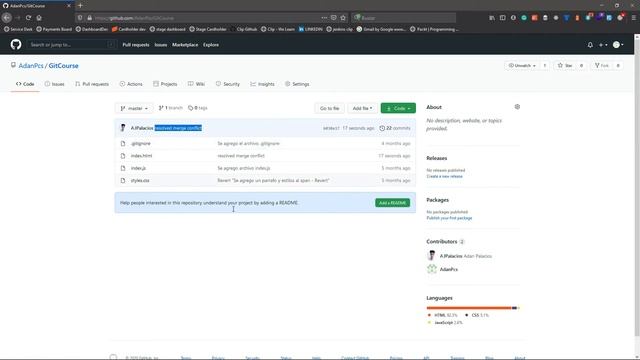
Task: Open the 22 commits history link
Action: [x=395, y=128]
